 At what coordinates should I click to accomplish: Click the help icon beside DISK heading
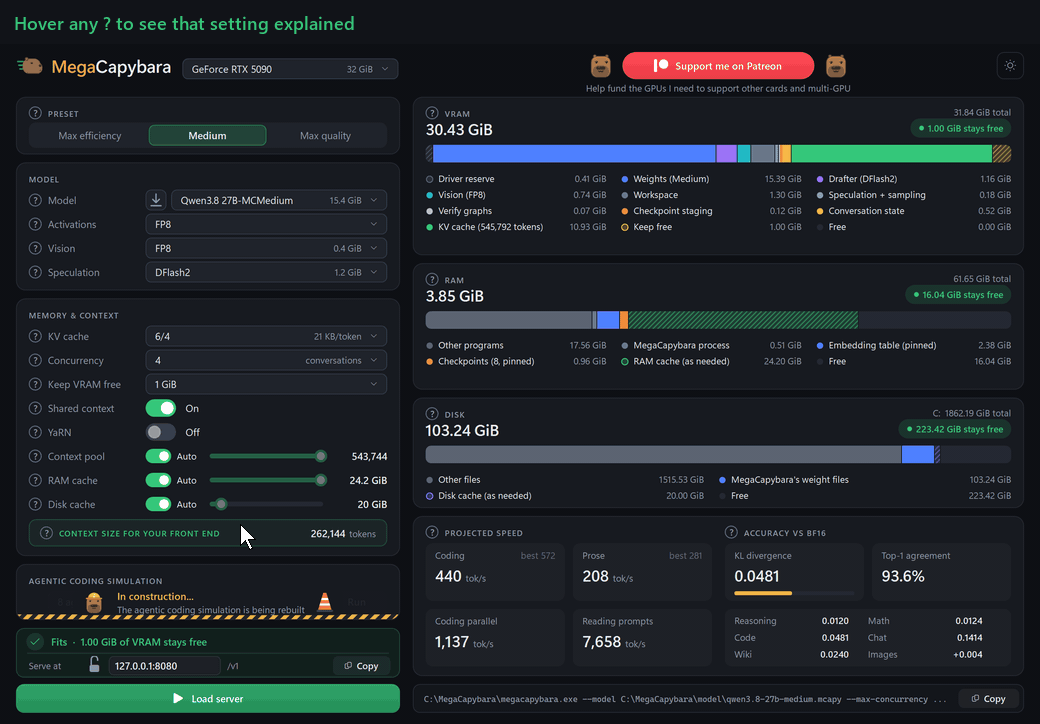pos(432,414)
